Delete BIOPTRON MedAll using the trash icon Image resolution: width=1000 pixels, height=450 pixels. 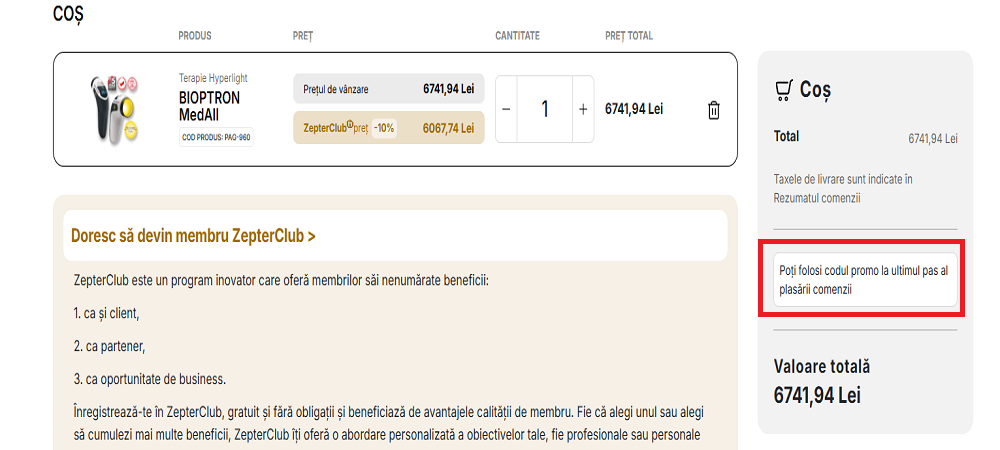click(x=713, y=110)
